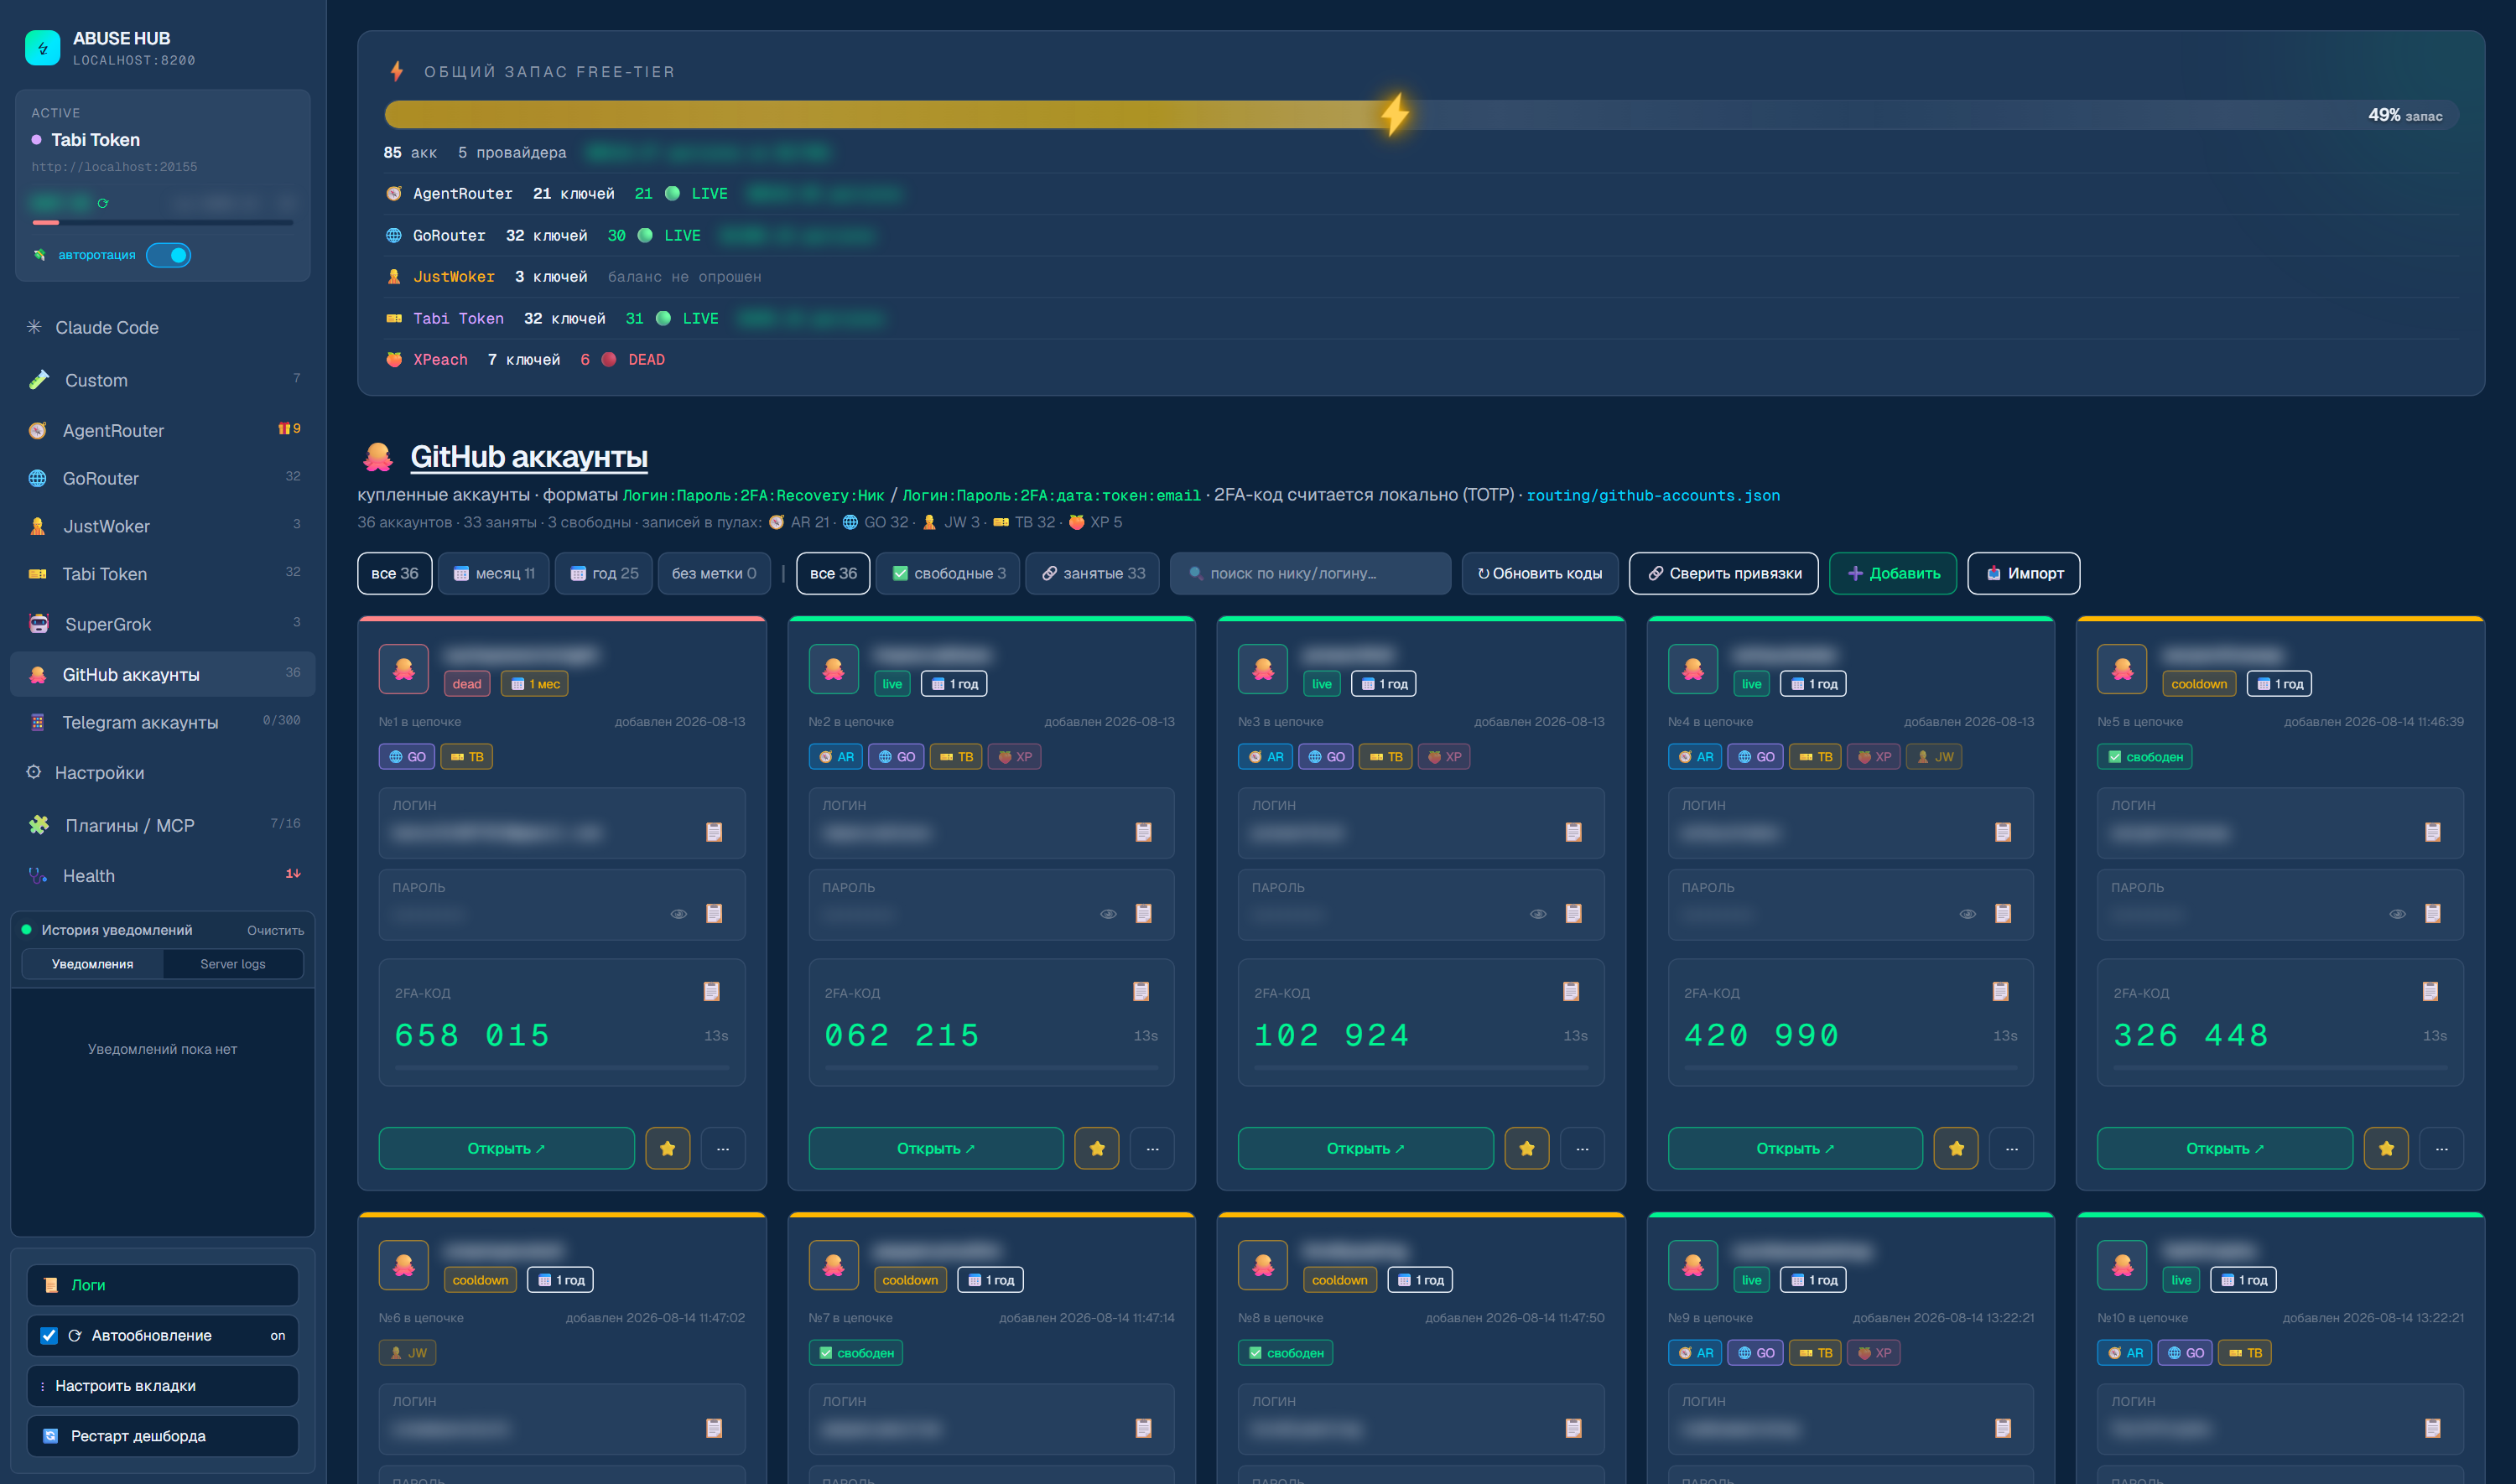Click Открыть on account №1 card
The height and width of the screenshot is (1484, 2516).
pyautogui.click(x=506, y=1148)
